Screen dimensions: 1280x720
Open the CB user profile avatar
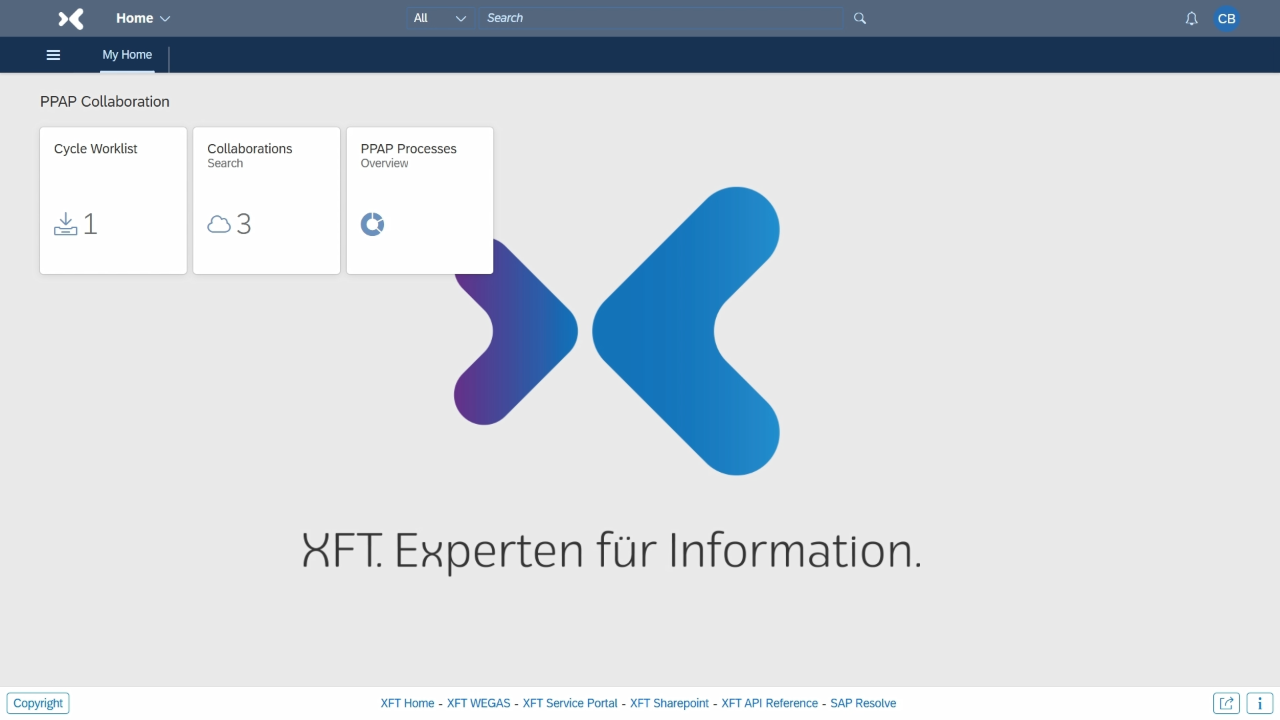click(x=1226, y=18)
